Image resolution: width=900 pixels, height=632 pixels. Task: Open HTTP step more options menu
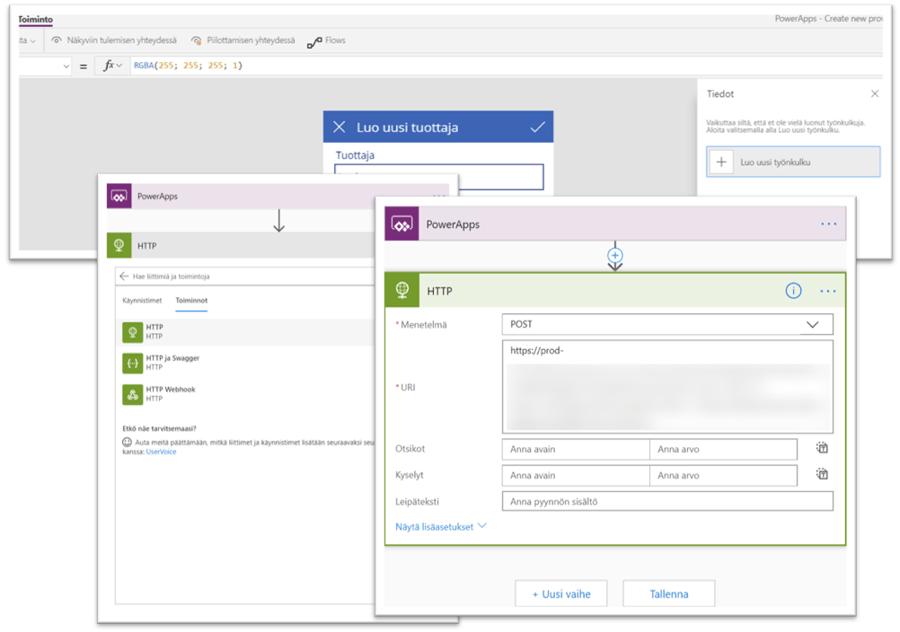coord(828,291)
